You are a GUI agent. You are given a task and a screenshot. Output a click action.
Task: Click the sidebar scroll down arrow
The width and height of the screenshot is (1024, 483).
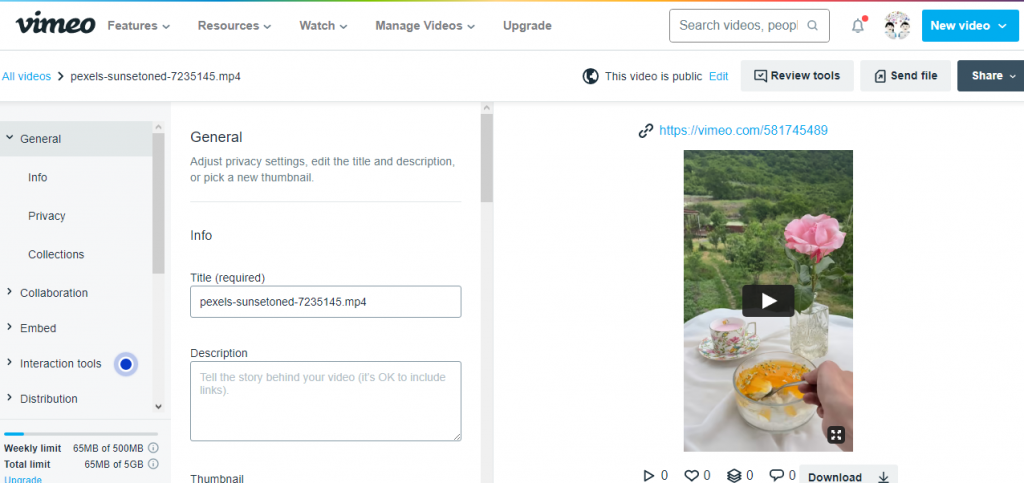coord(158,406)
